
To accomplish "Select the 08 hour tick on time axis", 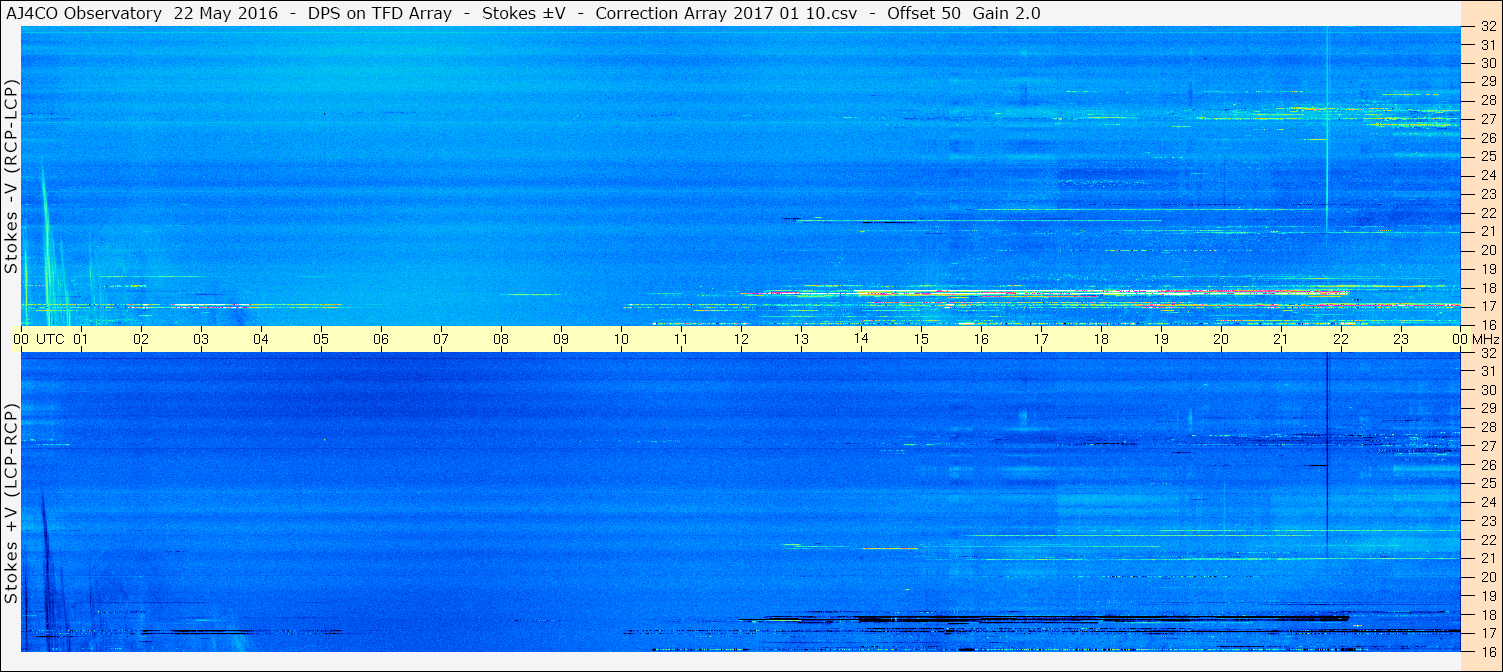I will point(501,339).
